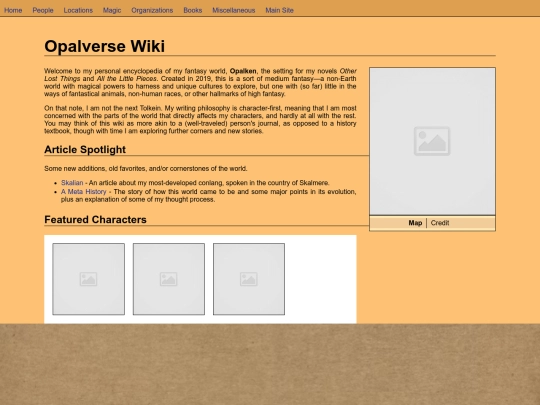This screenshot has width=540, height=405.
Task: Visit the Main Site link
Action: click(279, 10)
